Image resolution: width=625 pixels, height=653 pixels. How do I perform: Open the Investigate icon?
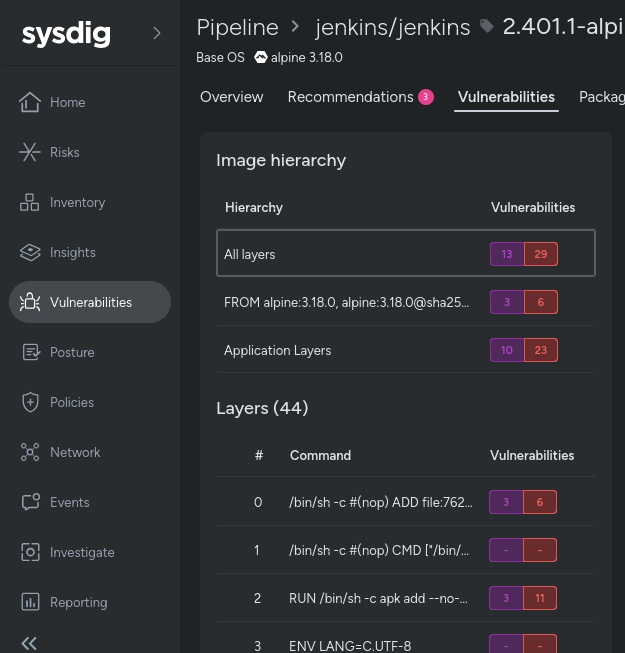coord(30,552)
